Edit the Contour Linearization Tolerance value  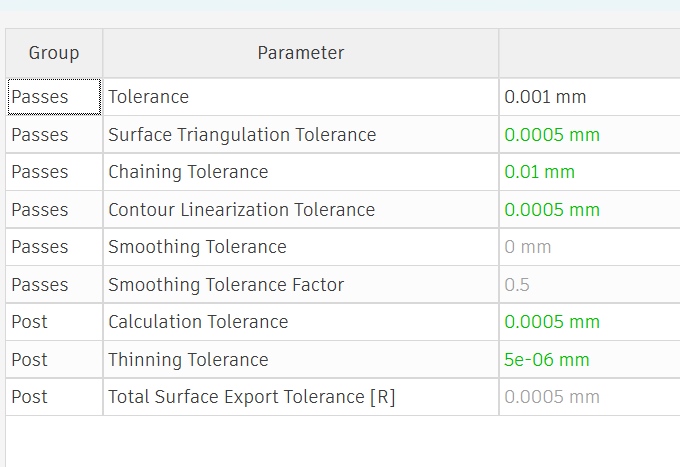552,210
